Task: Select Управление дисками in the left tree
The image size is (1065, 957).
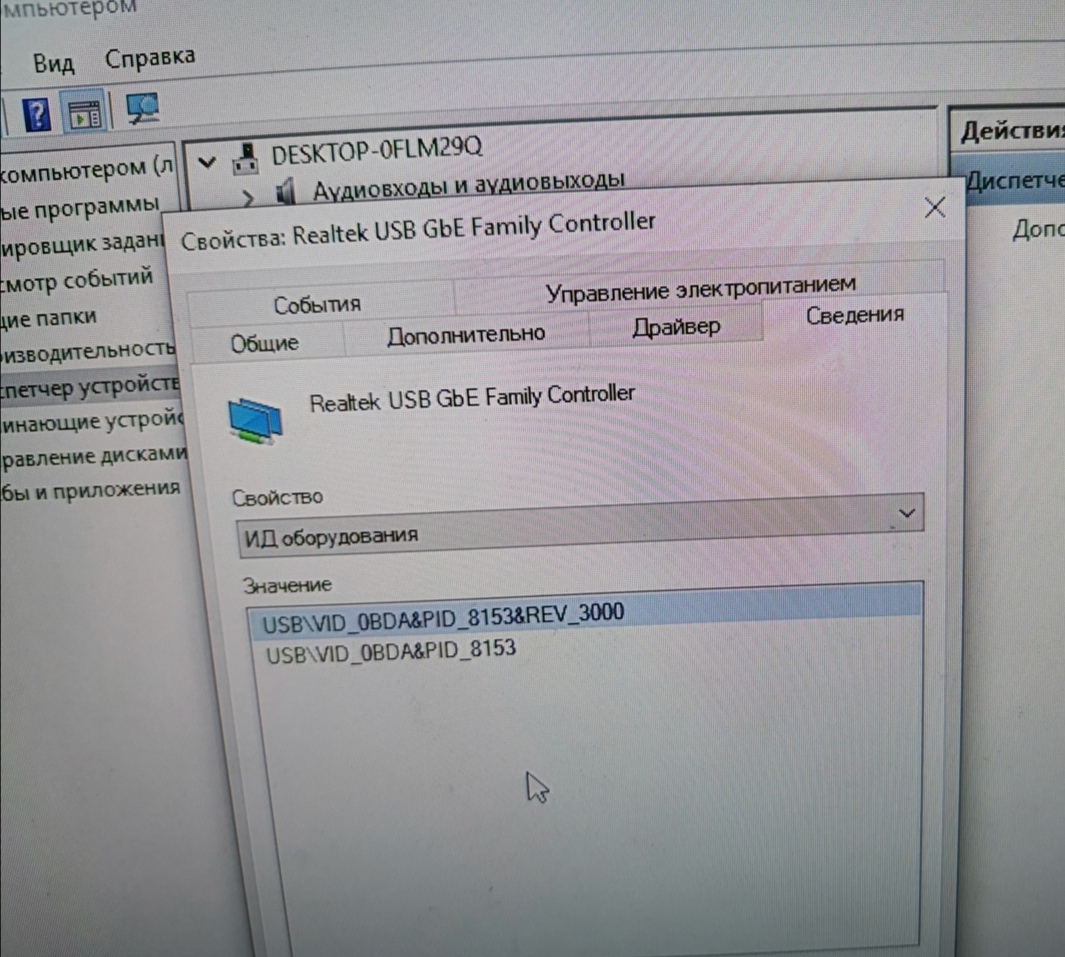Action: click(93, 455)
